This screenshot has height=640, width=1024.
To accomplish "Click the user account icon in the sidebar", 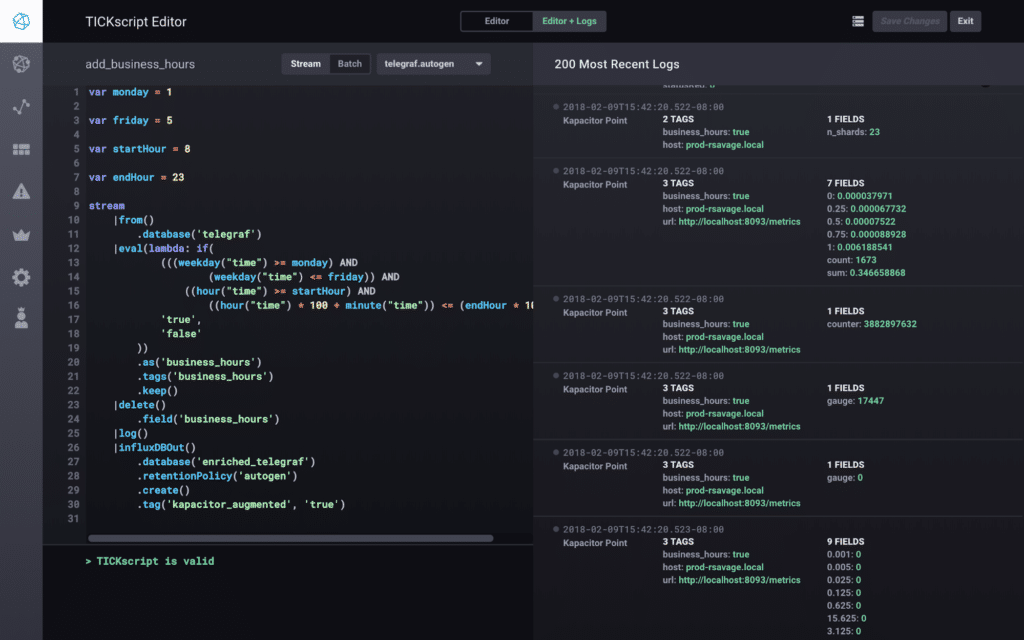I will [x=21, y=319].
